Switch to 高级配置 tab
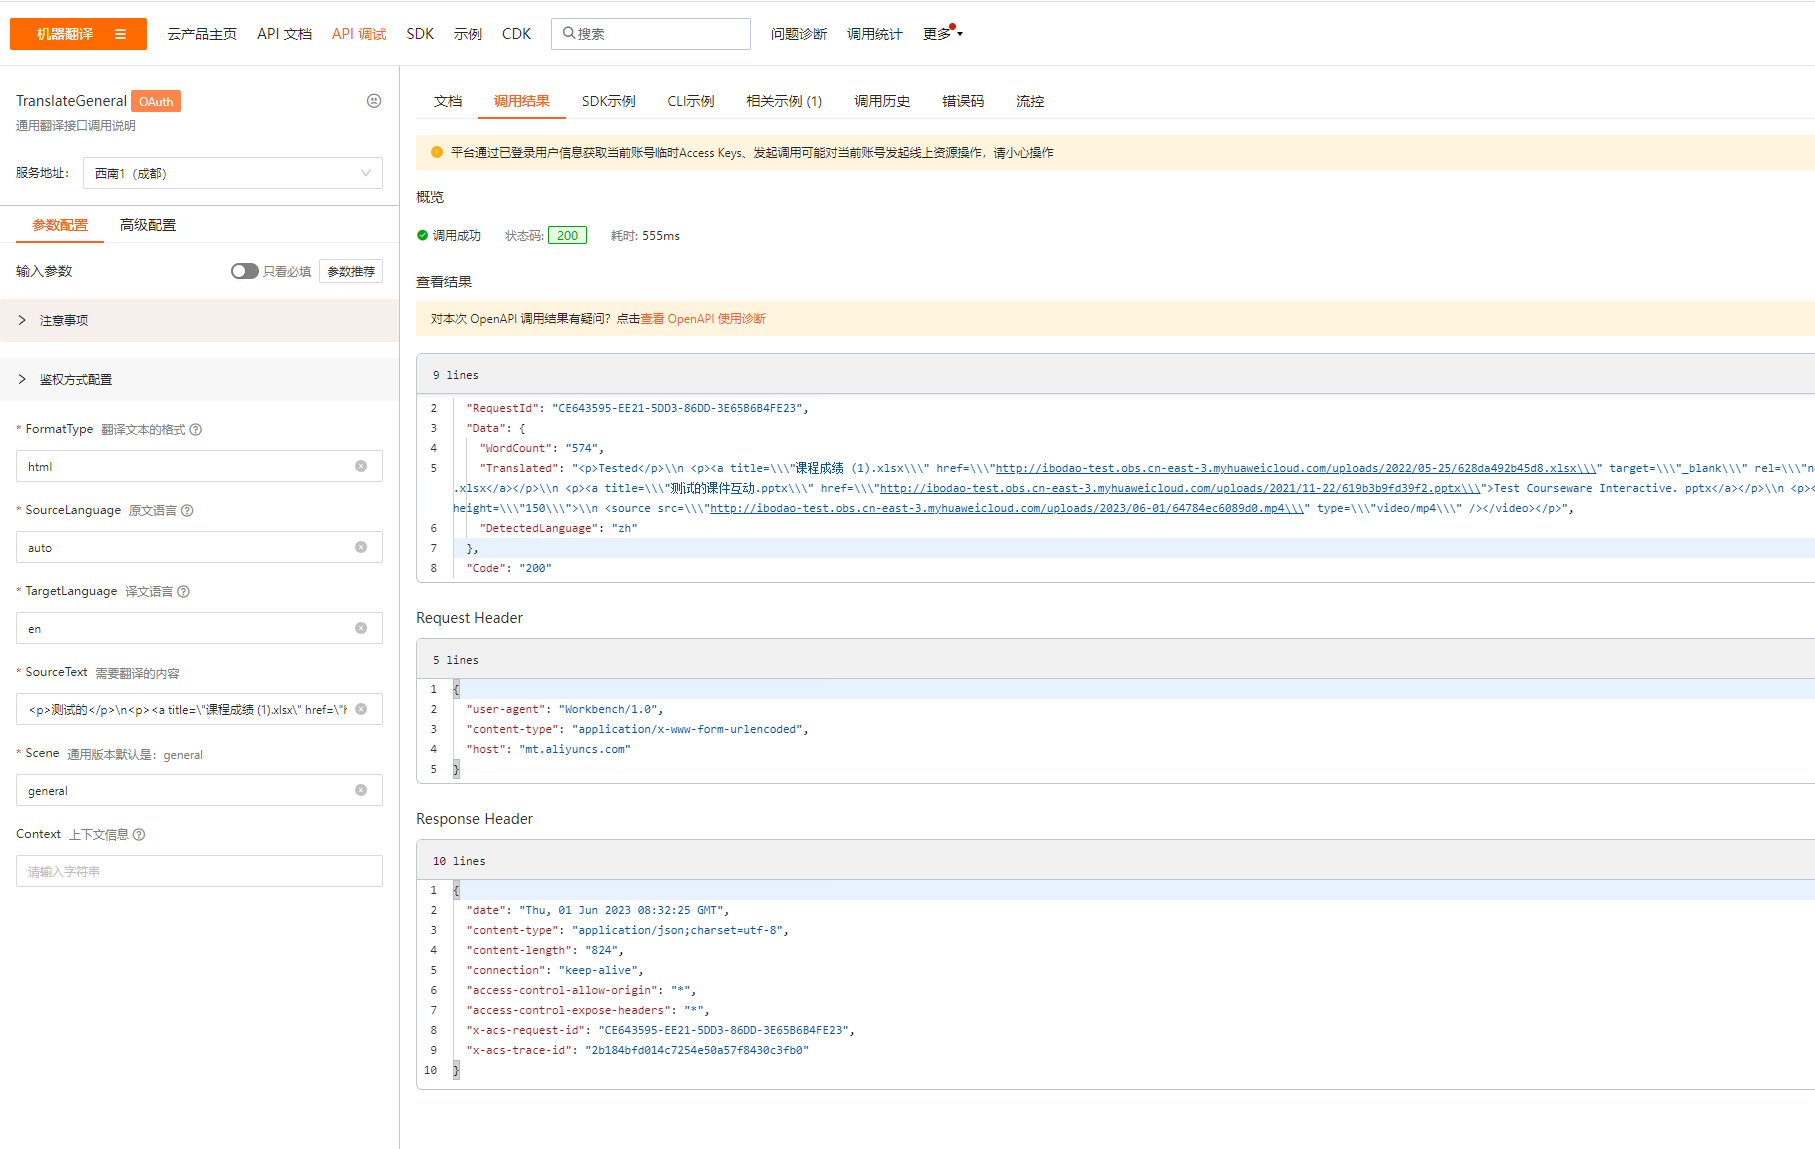 coord(148,225)
